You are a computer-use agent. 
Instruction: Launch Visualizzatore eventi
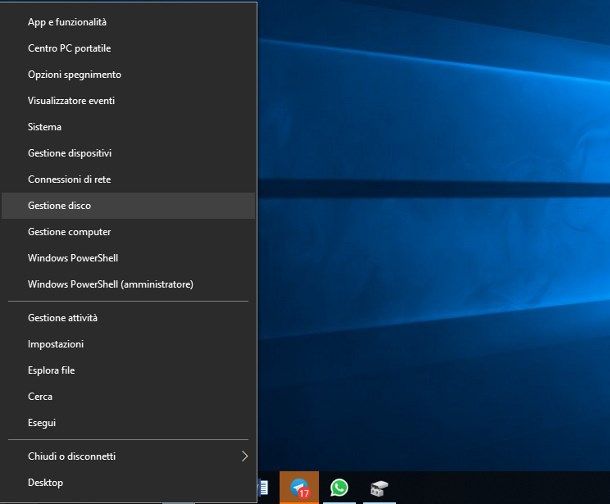128,101
